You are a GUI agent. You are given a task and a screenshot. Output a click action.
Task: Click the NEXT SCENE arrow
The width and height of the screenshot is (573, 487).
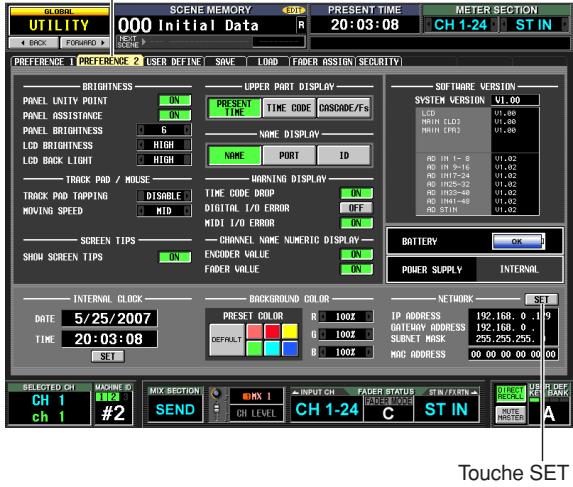point(144,42)
